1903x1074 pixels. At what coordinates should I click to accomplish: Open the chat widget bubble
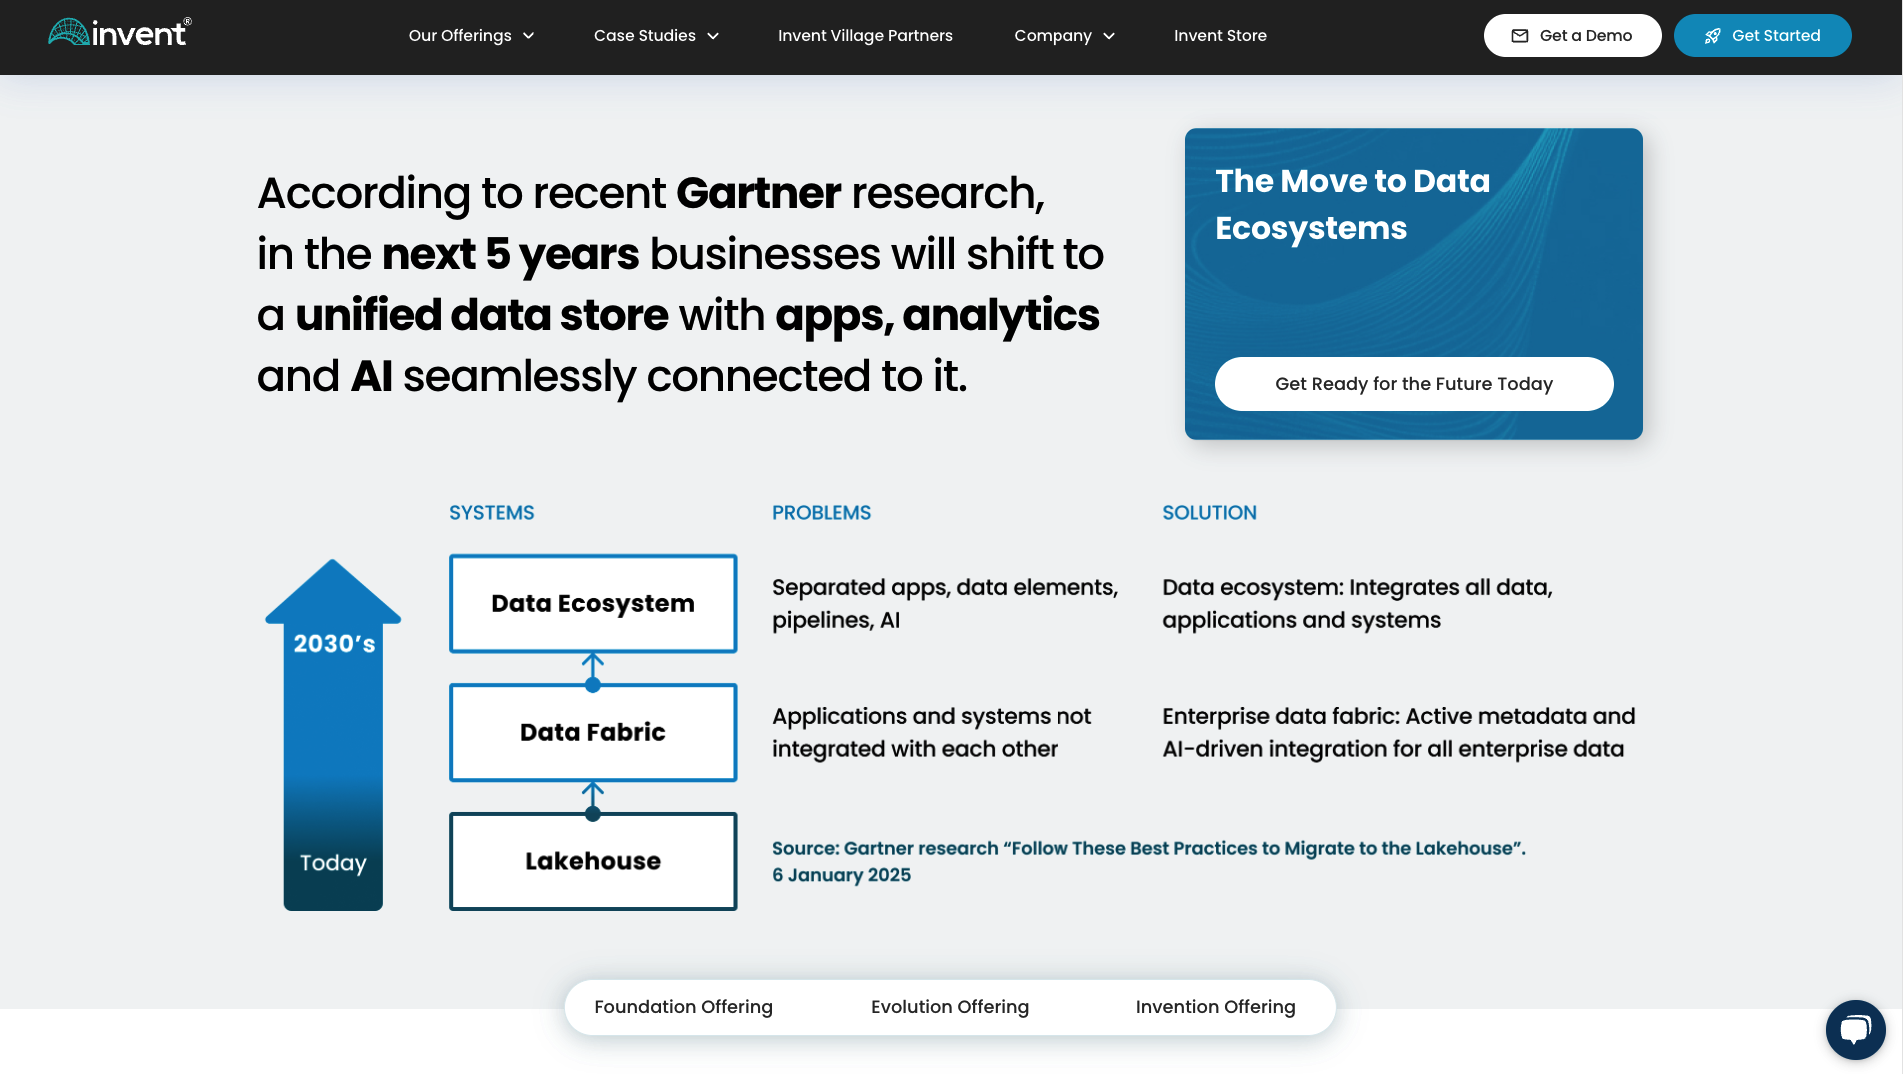click(1855, 1029)
